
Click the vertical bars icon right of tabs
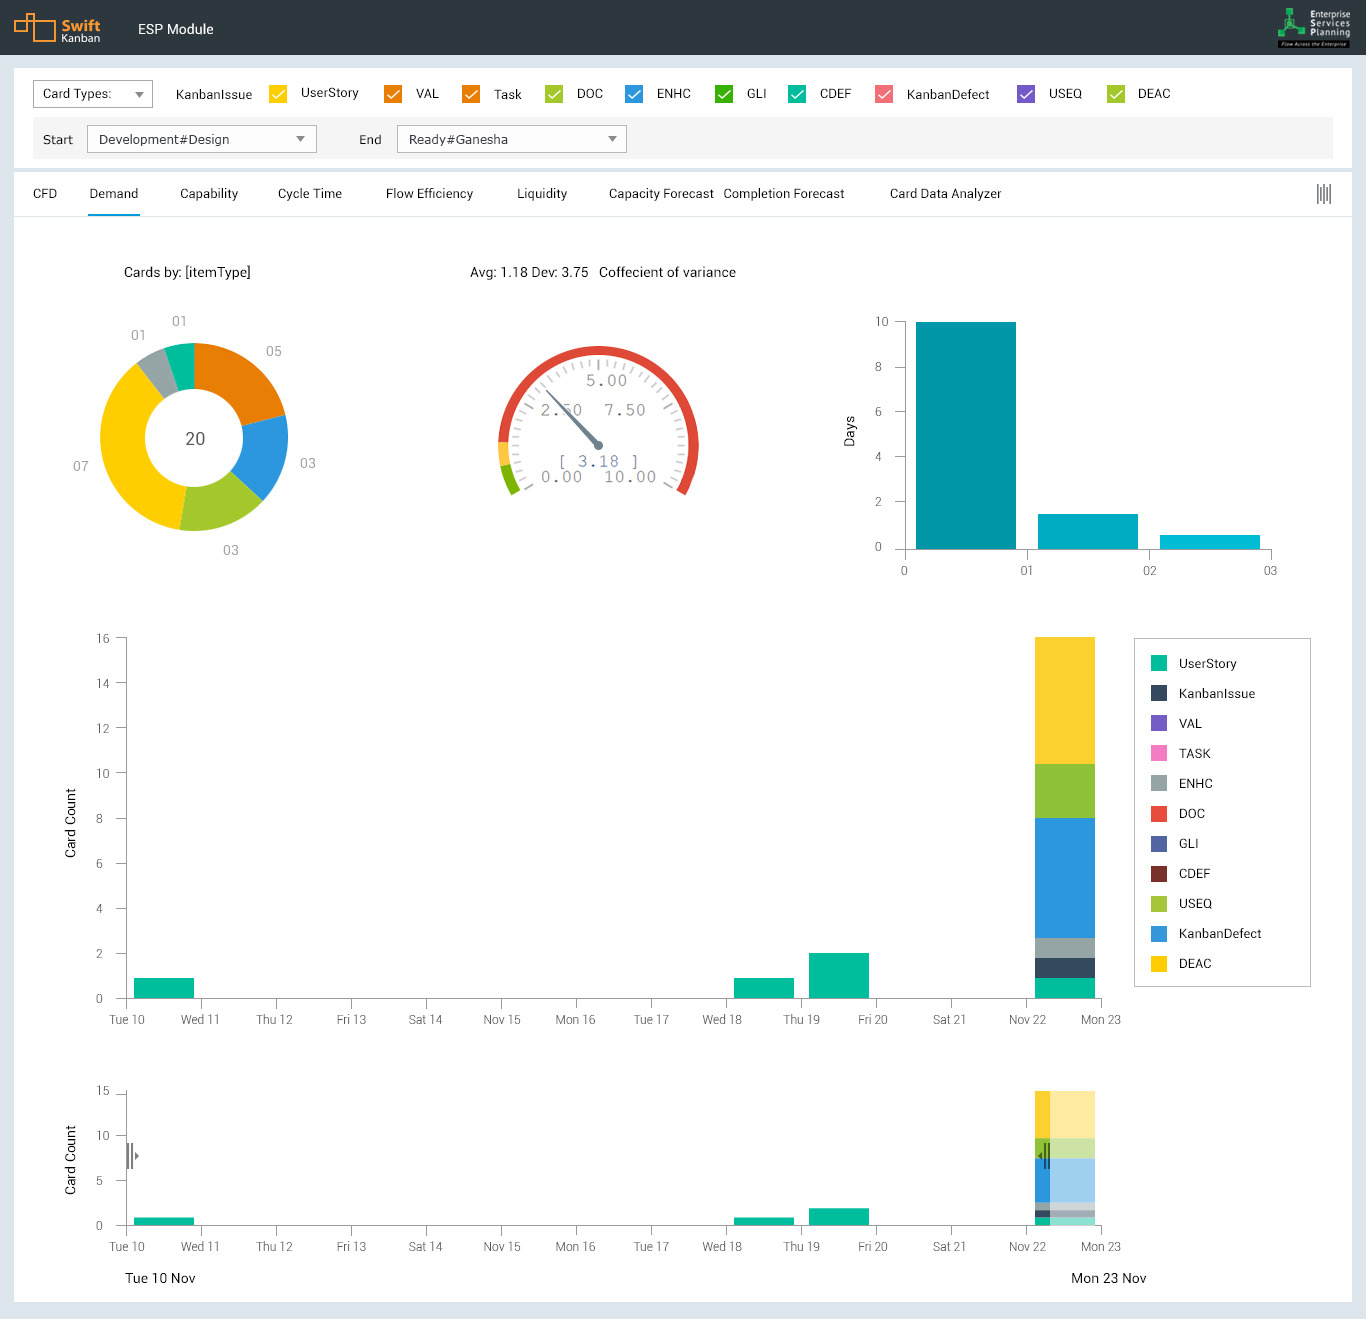pyautogui.click(x=1323, y=194)
